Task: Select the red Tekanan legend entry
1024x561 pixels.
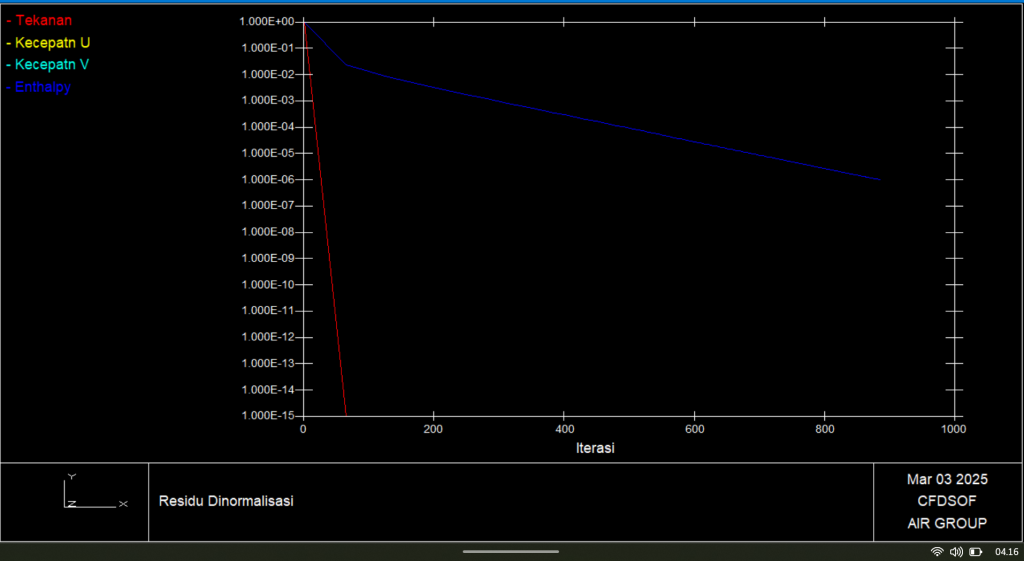Action: tap(41, 20)
